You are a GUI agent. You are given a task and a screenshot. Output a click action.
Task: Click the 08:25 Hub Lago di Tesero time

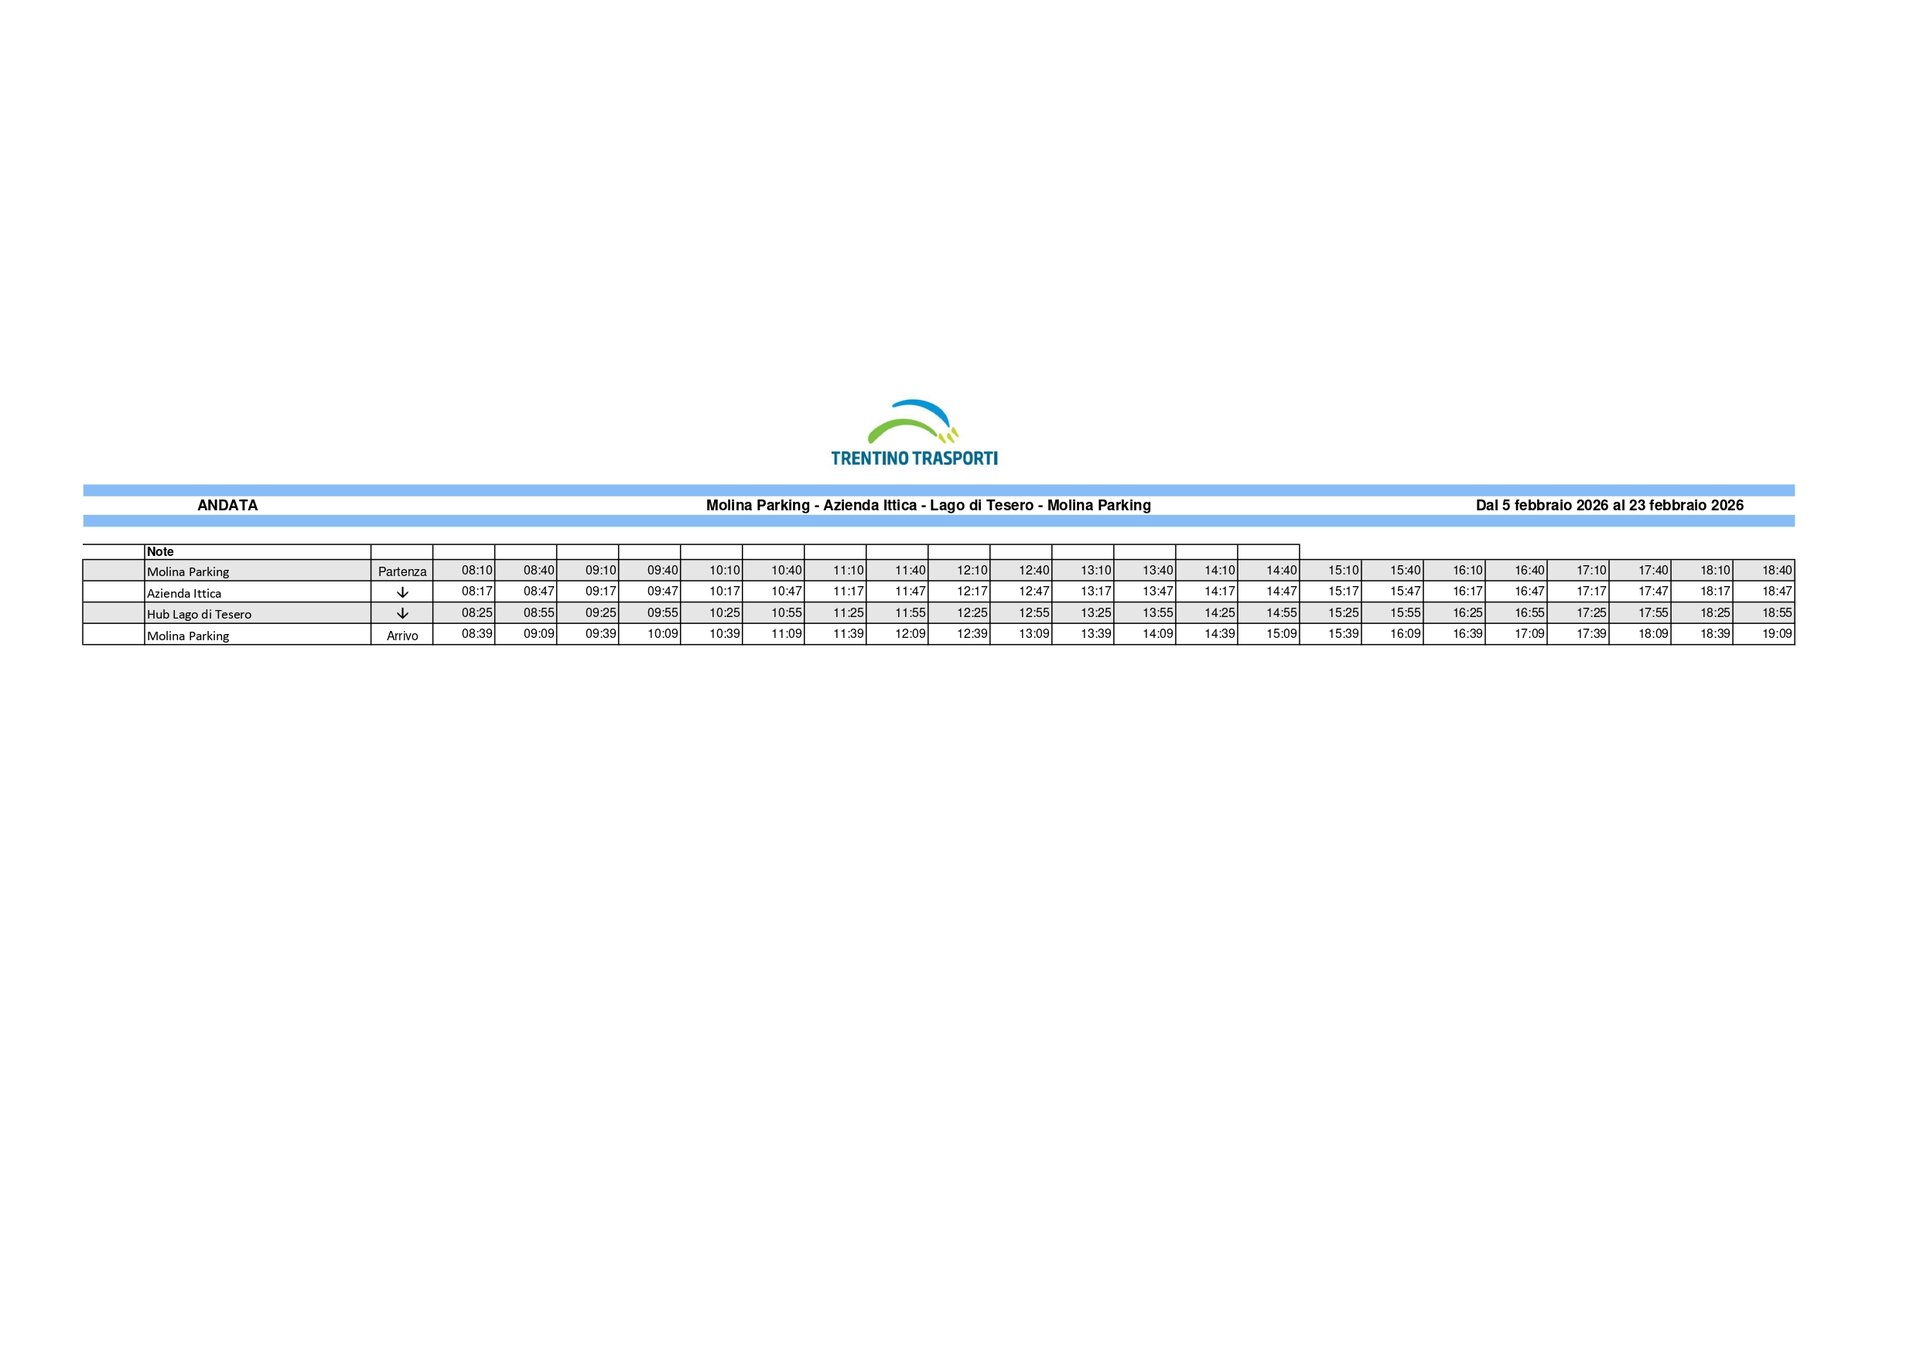tap(476, 612)
